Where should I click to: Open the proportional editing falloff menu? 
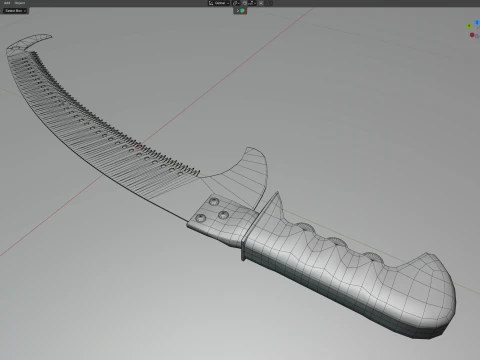[269, 3]
